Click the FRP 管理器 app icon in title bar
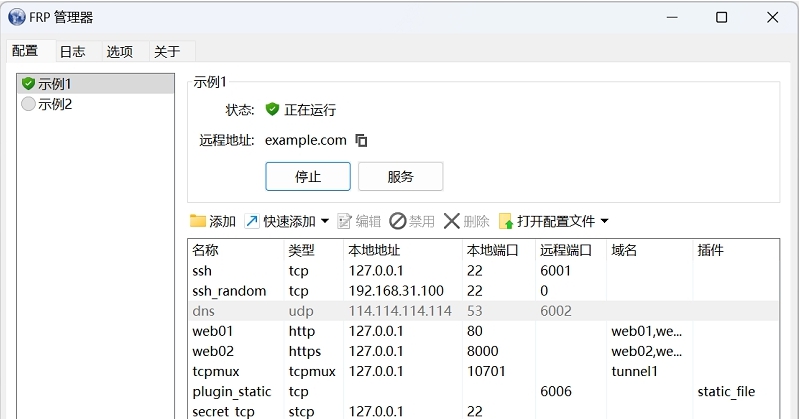Screen dimensions: 802x419 pyautogui.click(x=17, y=17)
